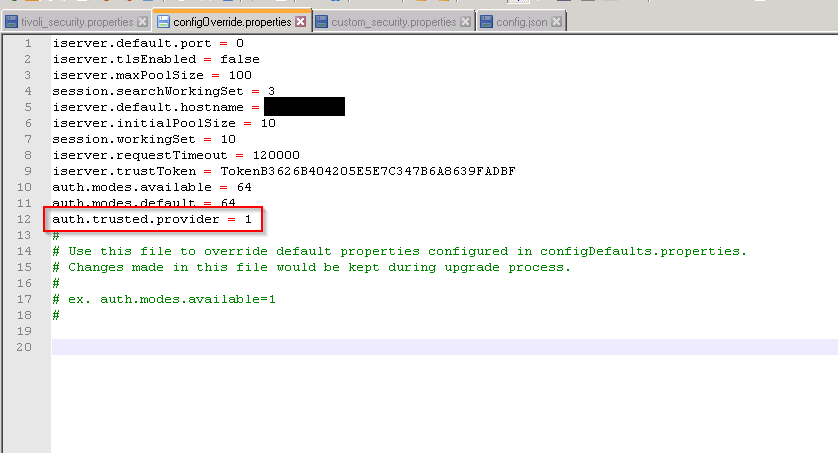Place cursor in 'iserver.maxPoolSize = 100'
Image resolution: width=838 pixels, height=453 pixels.
152,75
